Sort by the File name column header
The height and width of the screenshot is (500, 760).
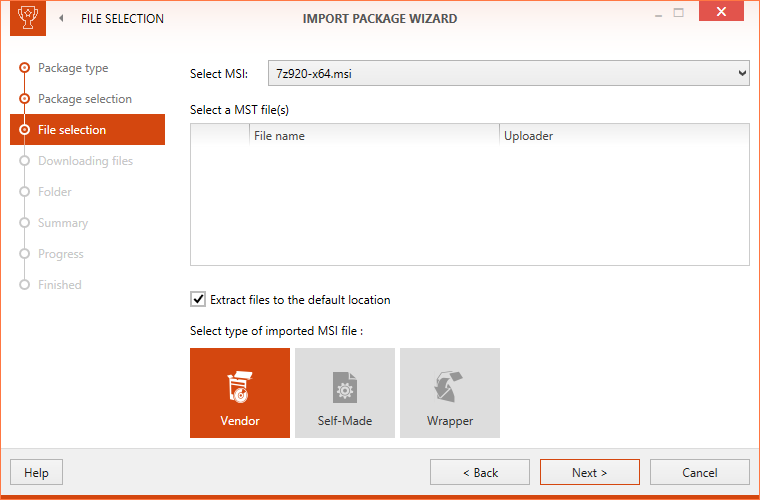pos(374,136)
